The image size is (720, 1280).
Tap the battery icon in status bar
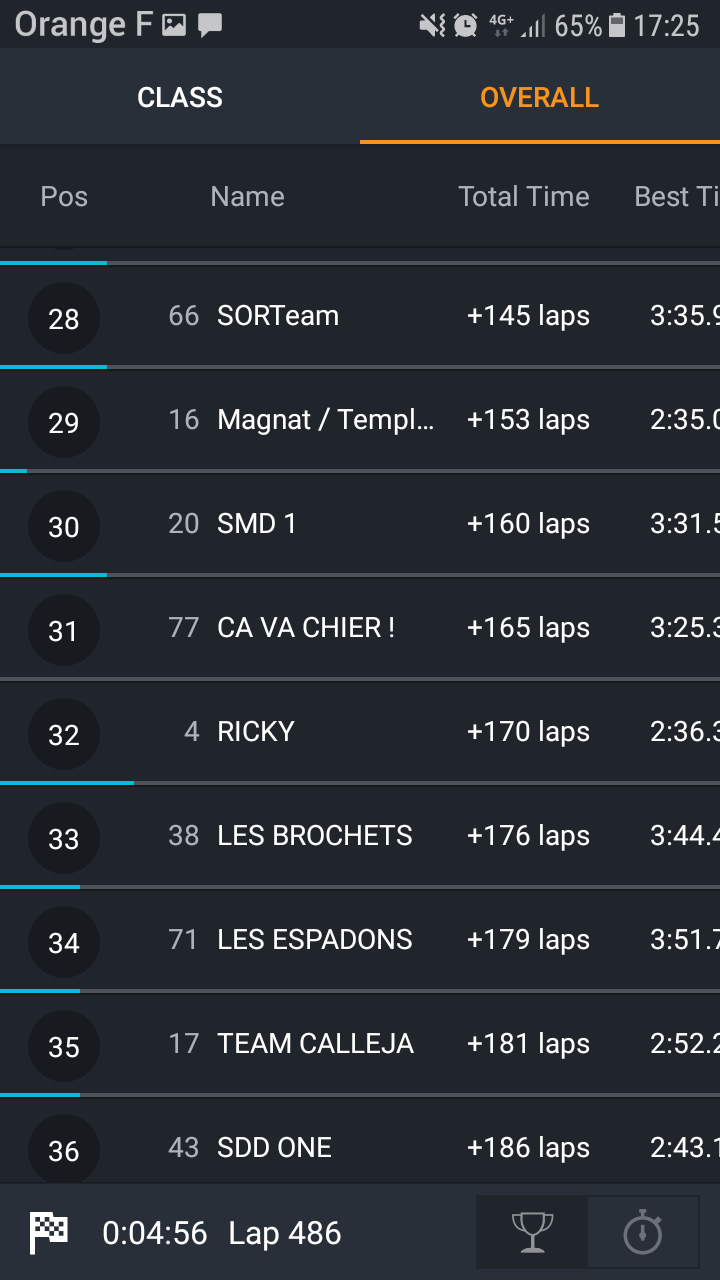click(617, 25)
